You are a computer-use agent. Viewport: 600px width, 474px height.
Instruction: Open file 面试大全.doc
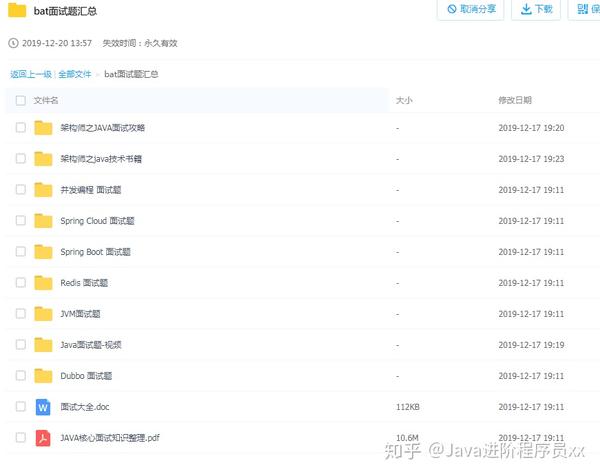click(85, 407)
